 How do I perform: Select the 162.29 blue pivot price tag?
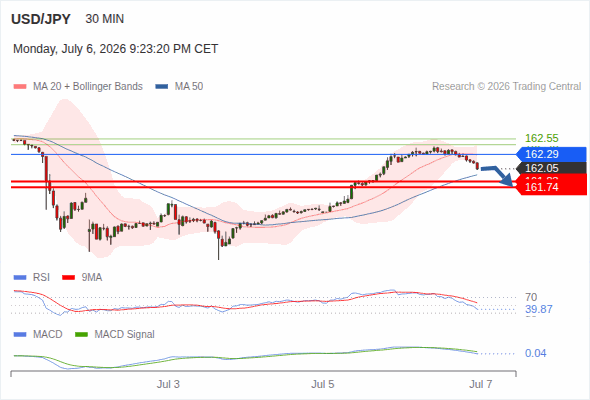[551, 154]
